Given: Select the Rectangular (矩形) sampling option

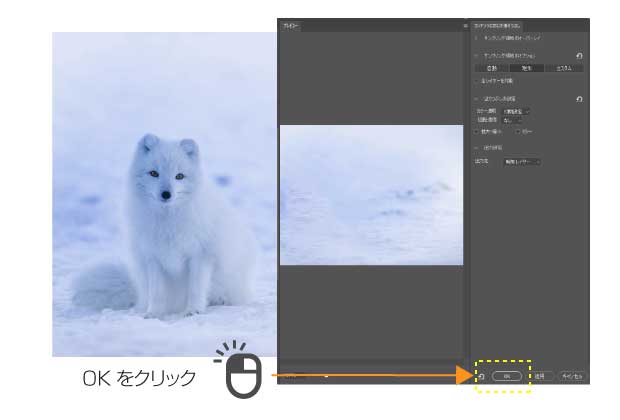Looking at the screenshot, I should 528,68.
